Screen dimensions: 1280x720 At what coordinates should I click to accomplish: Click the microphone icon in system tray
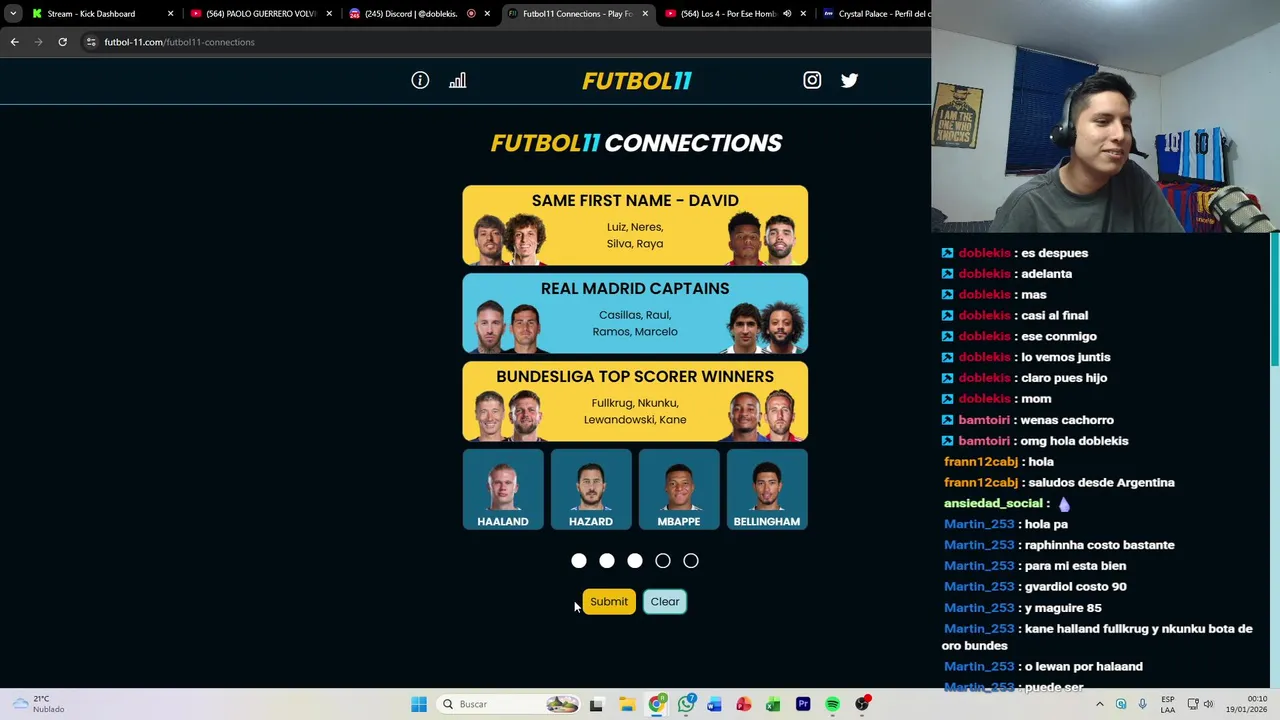(1142, 704)
